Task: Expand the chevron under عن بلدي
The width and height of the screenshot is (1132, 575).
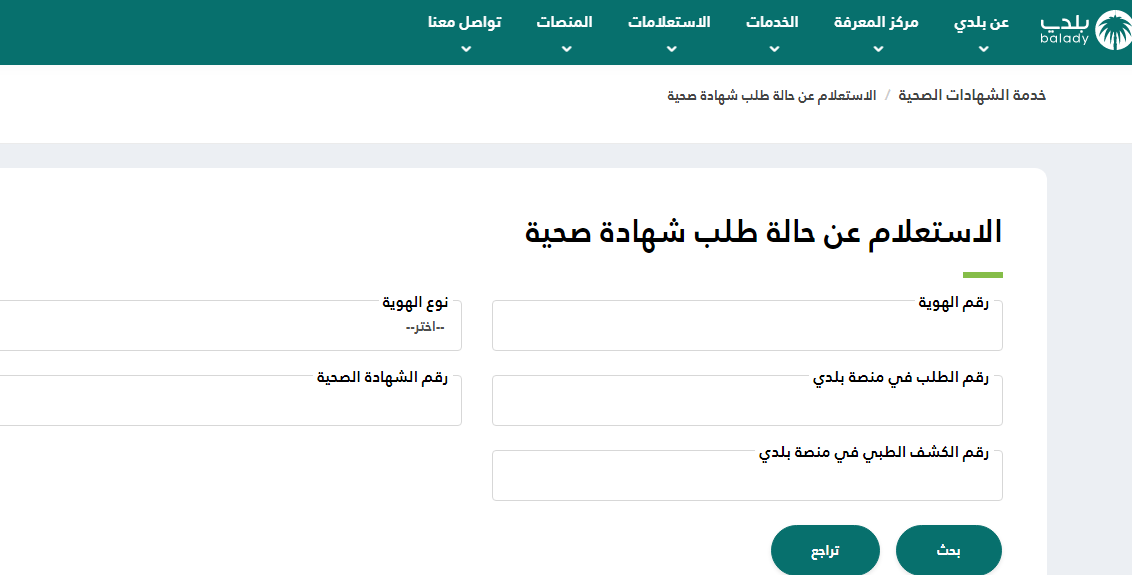Action: tap(982, 48)
